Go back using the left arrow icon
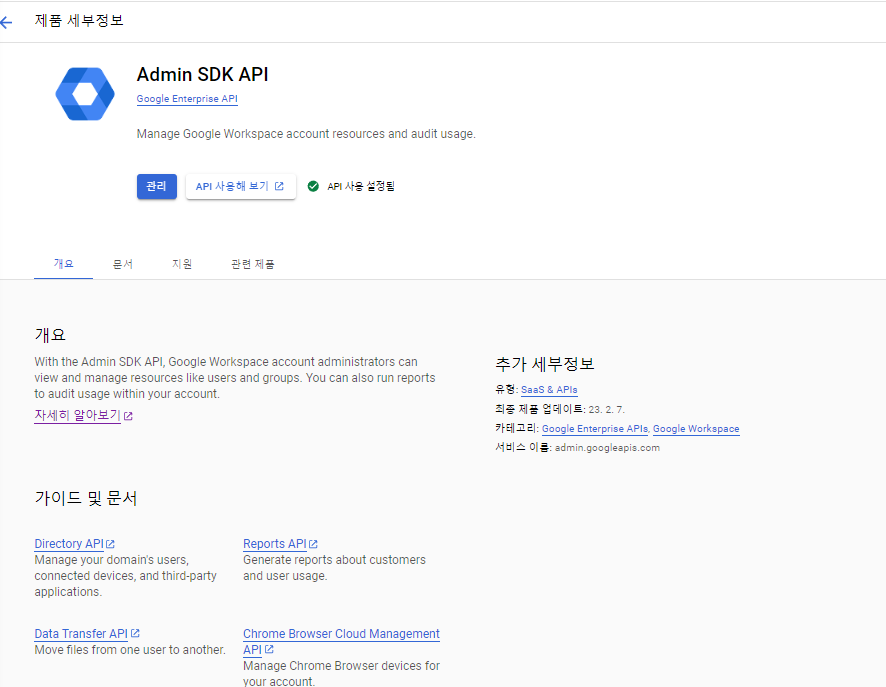Image resolution: width=886 pixels, height=687 pixels. pyautogui.click(x=6, y=22)
